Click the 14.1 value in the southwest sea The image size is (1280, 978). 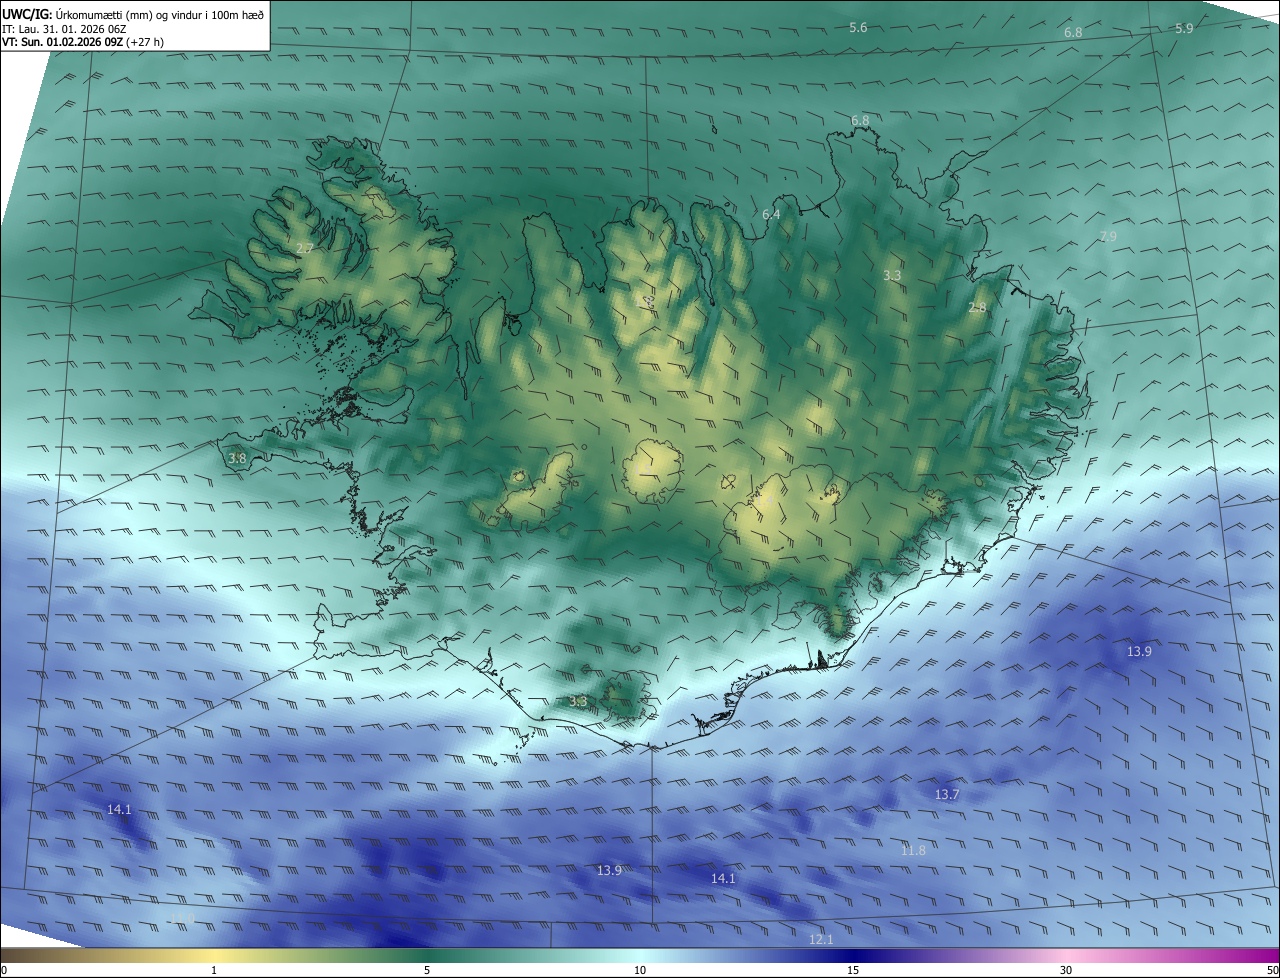point(119,809)
